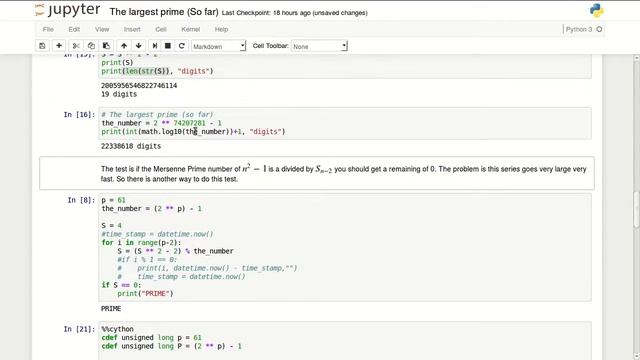Cut the selected cell with scissors icon
The image size is (640, 360).
pyautogui.click(x=76, y=46)
